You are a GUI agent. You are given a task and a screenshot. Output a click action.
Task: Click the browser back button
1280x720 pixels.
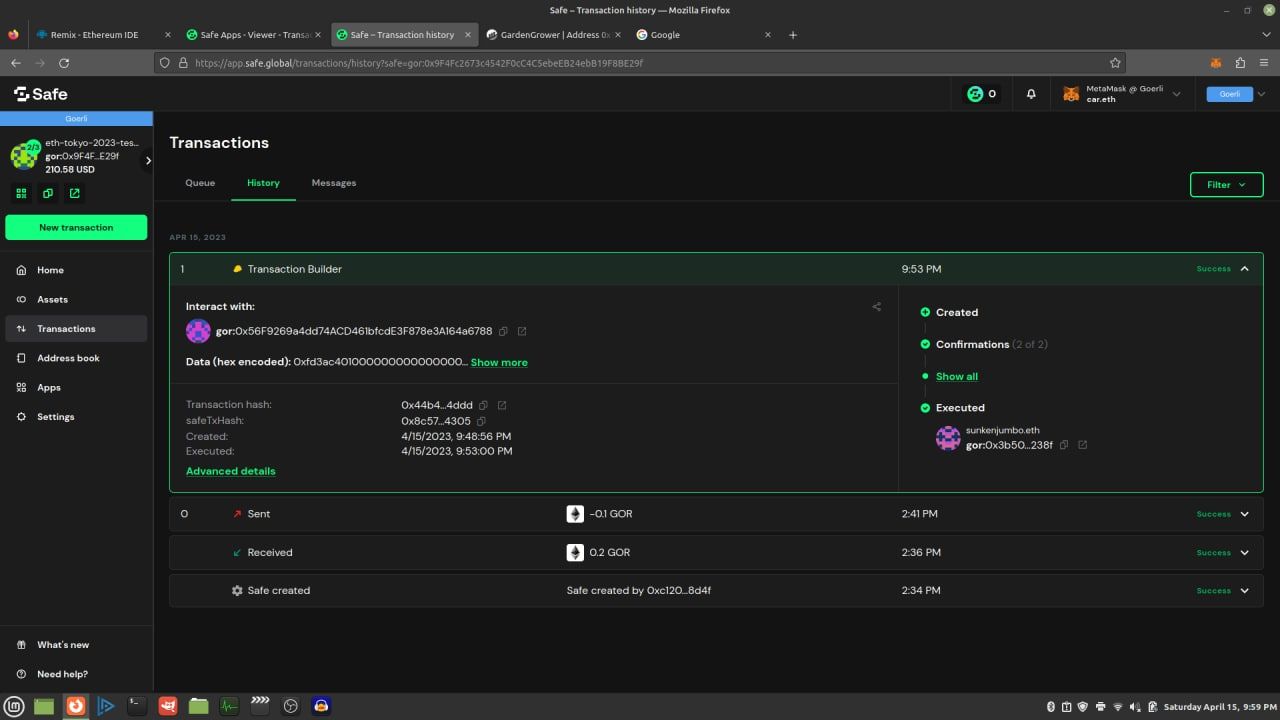pos(15,62)
